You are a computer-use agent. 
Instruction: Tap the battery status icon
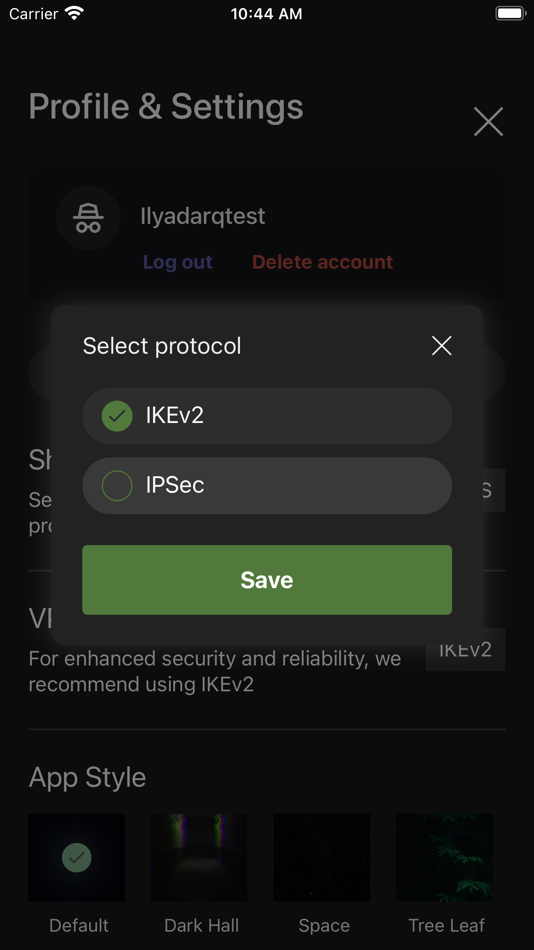(x=510, y=13)
